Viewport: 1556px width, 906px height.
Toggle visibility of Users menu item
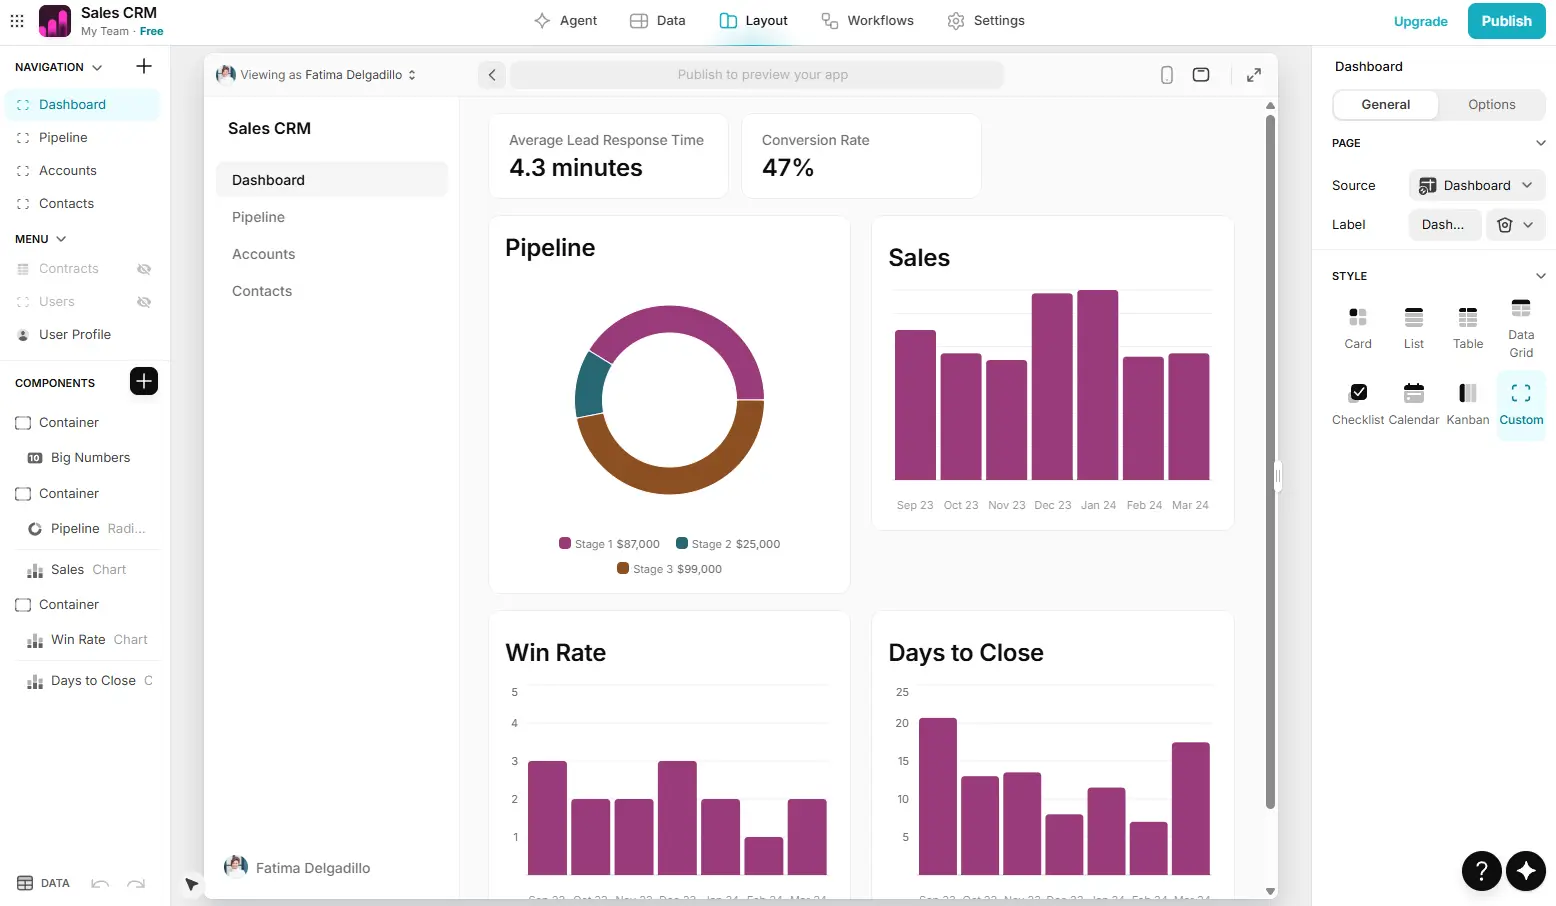point(144,302)
